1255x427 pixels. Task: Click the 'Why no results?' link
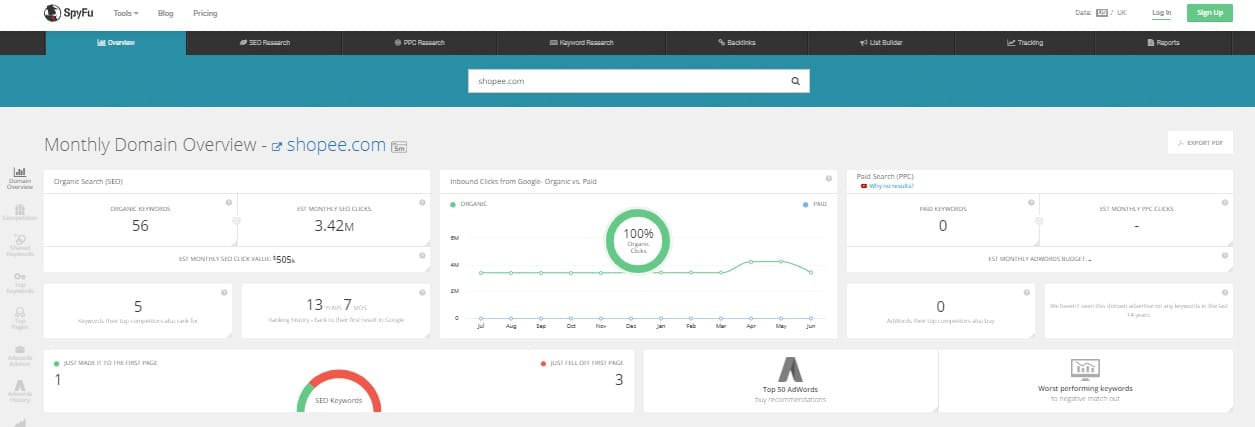tap(891, 186)
